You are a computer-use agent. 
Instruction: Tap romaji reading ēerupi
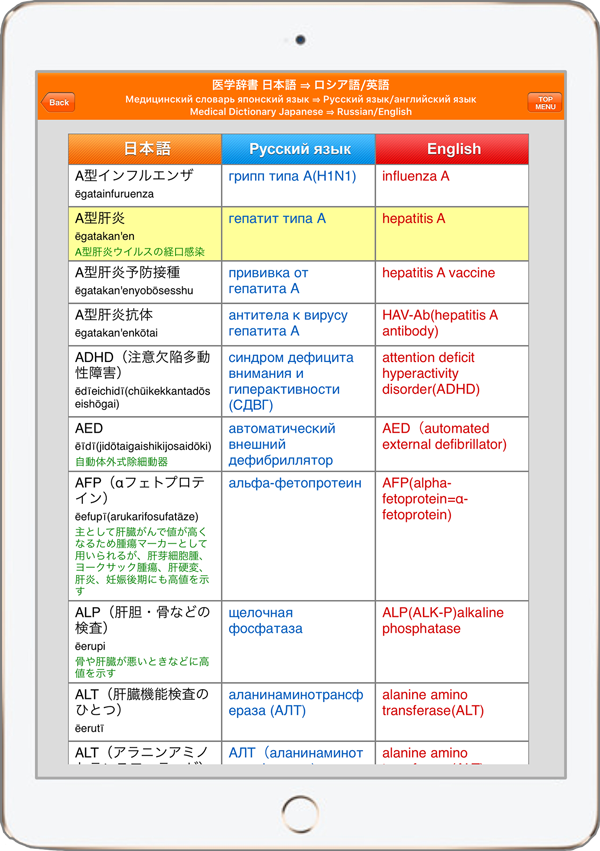[90, 646]
